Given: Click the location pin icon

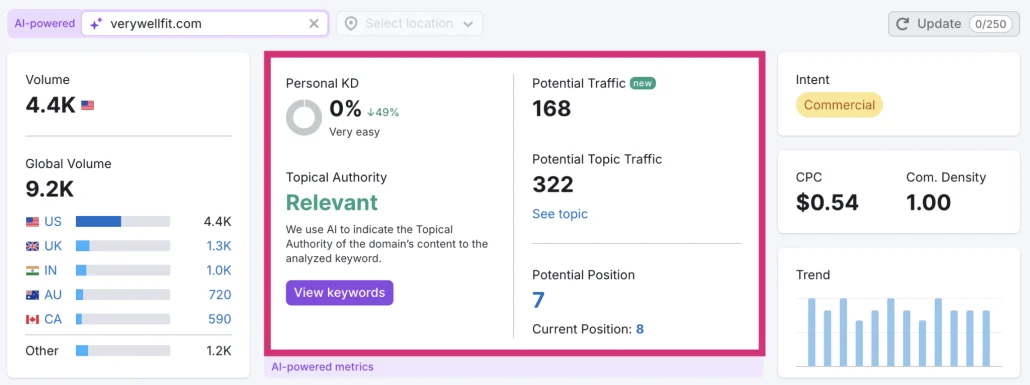Looking at the screenshot, I should tap(351, 24).
